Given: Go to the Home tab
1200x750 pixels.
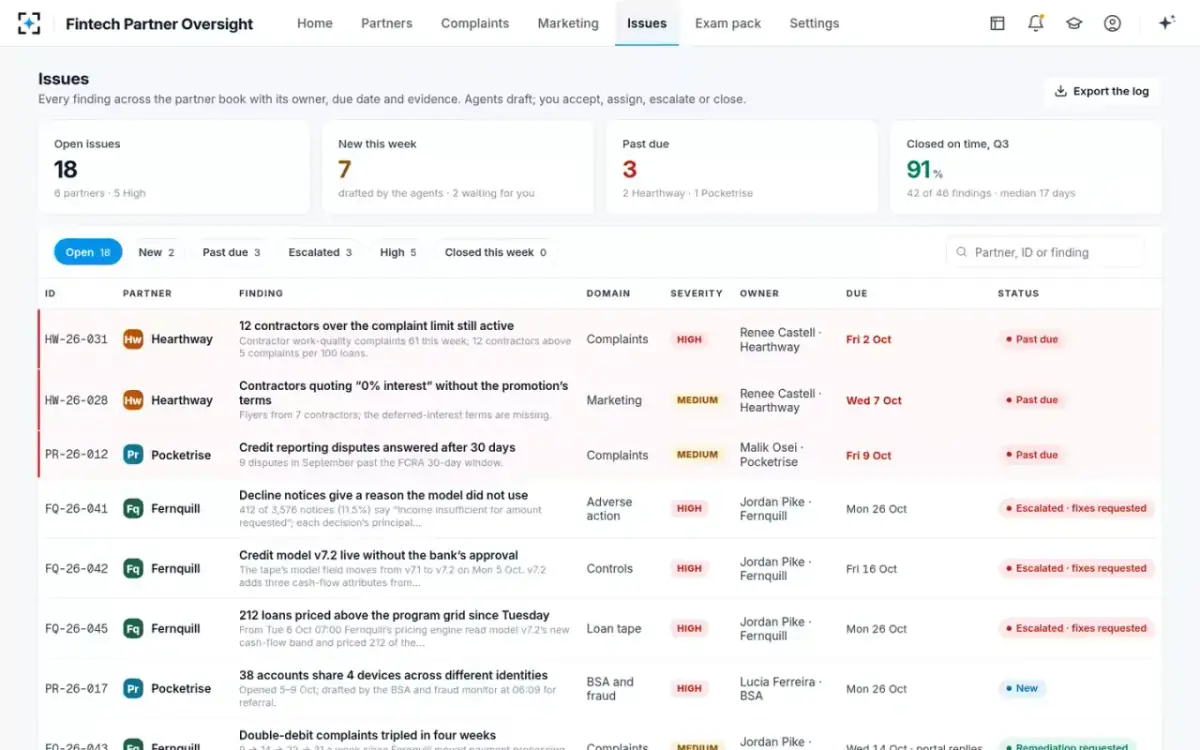Looking at the screenshot, I should (315, 23).
